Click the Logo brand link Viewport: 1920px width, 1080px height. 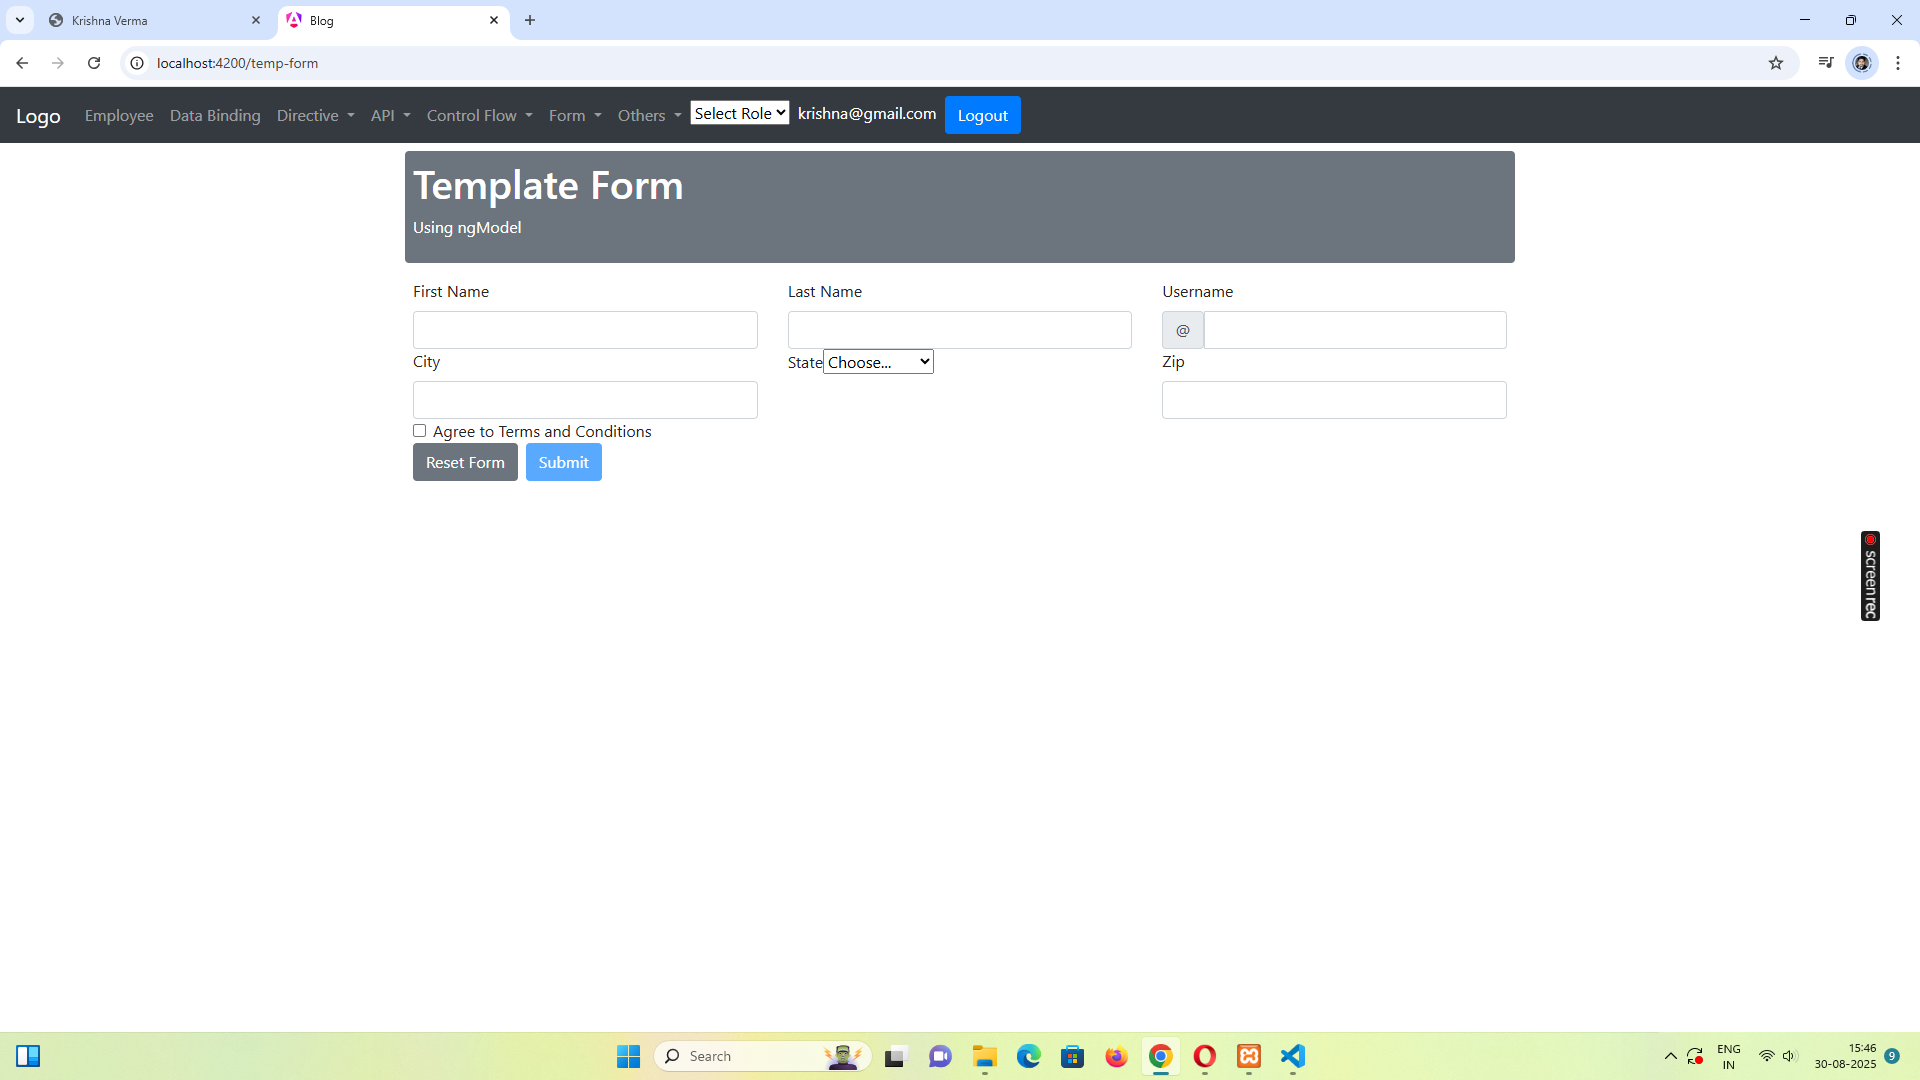(38, 116)
